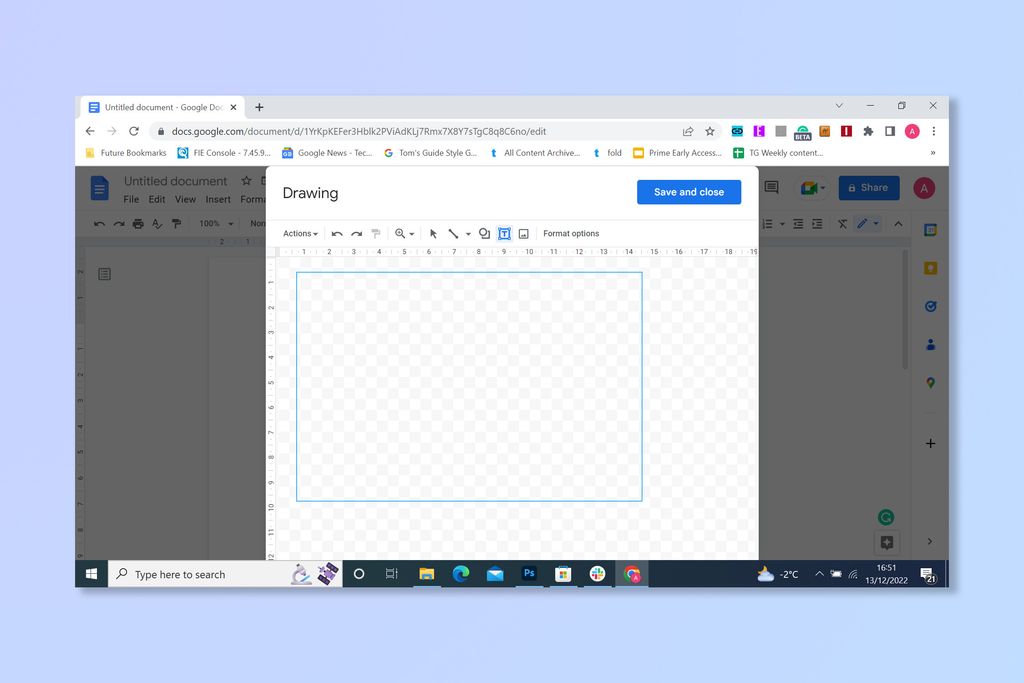The width and height of the screenshot is (1024, 683).
Task: Open Format options
Action: pyautogui.click(x=570, y=233)
